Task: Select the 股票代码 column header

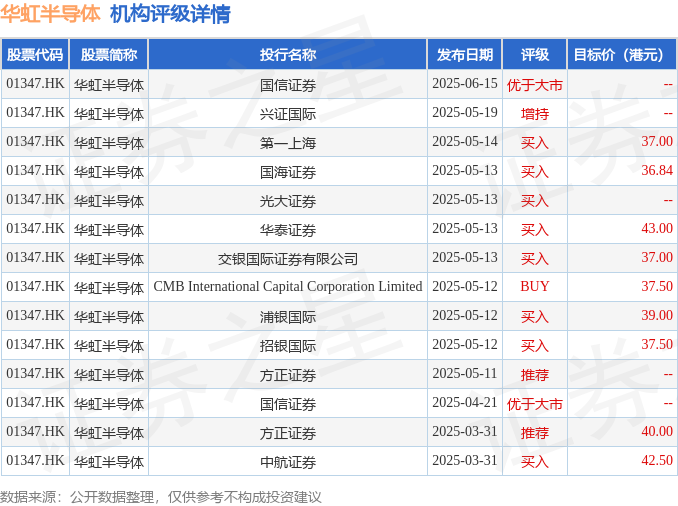Action: pyautogui.click(x=35, y=54)
